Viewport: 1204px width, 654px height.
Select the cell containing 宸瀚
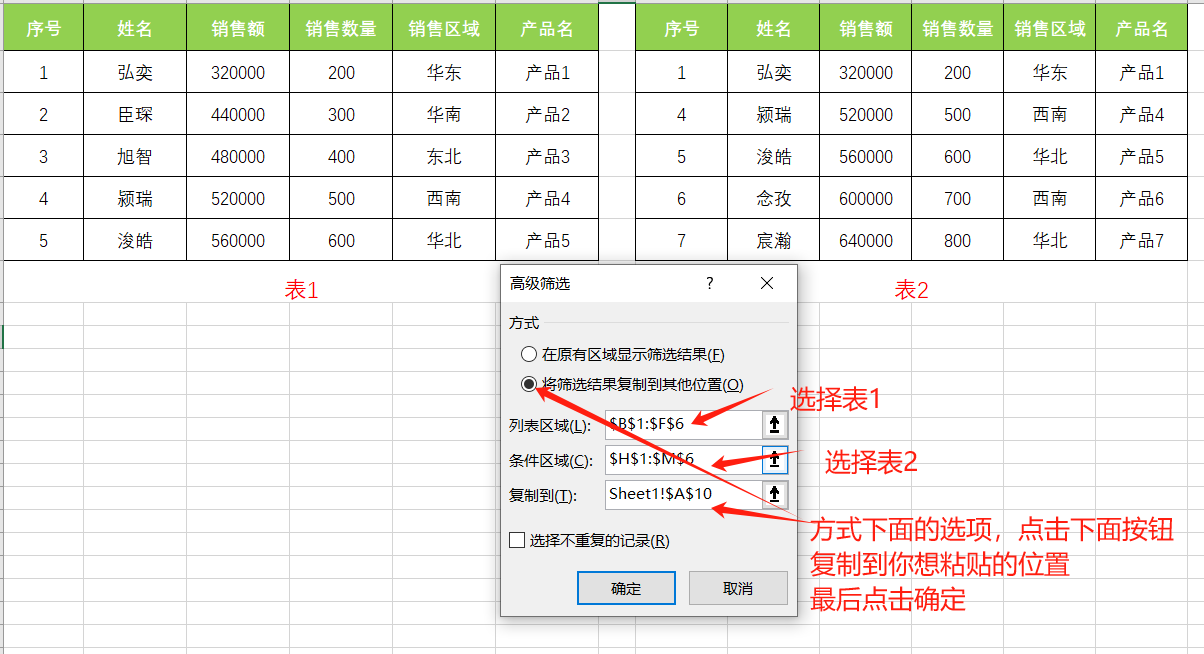(774, 241)
